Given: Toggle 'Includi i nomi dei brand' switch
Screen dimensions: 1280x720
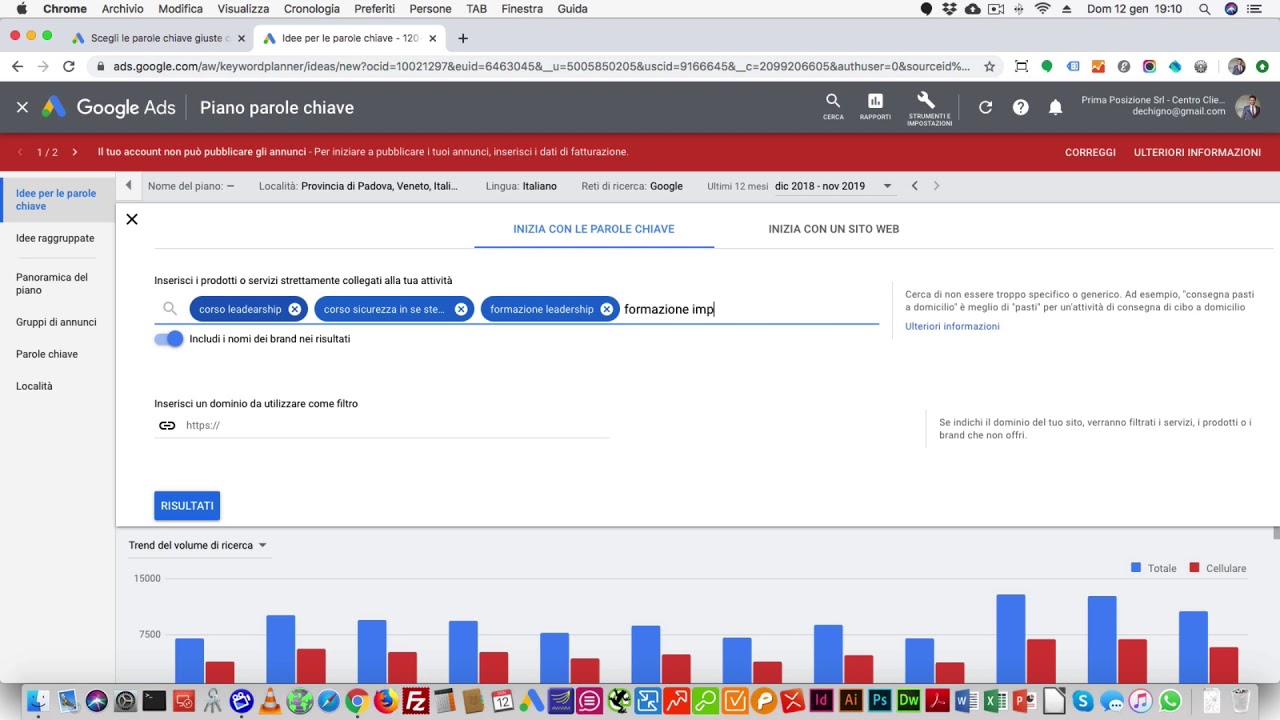Looking at the screenshot, I should click(169, 339).
